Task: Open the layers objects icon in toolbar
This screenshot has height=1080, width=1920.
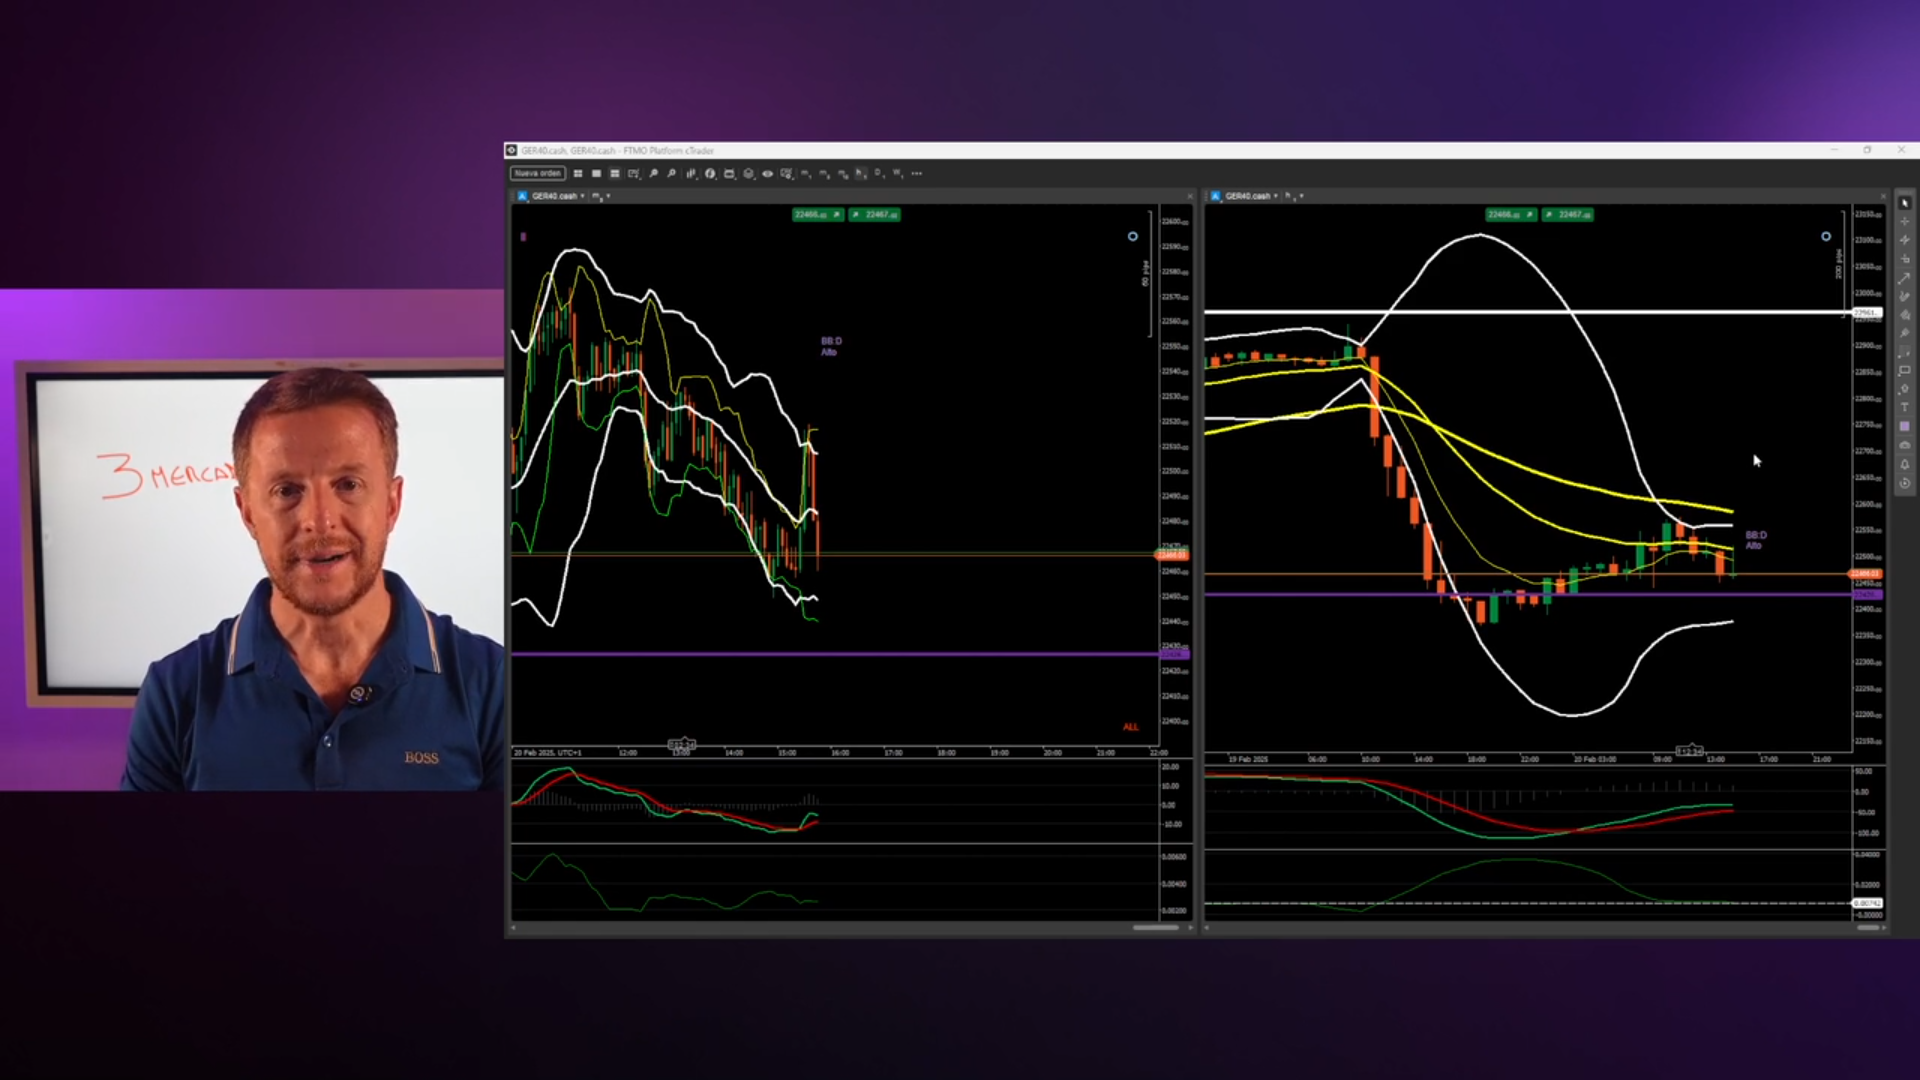Action: coord(748,173)
